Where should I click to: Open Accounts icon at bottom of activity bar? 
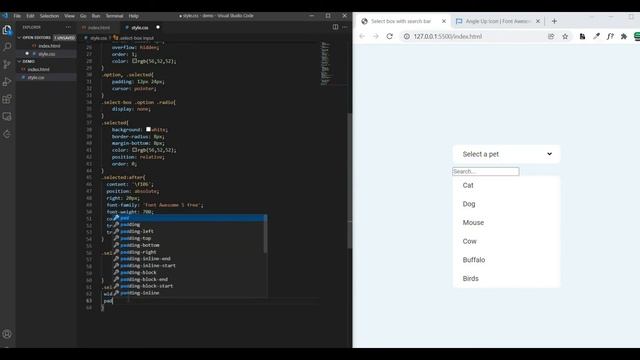coord(7,334)
